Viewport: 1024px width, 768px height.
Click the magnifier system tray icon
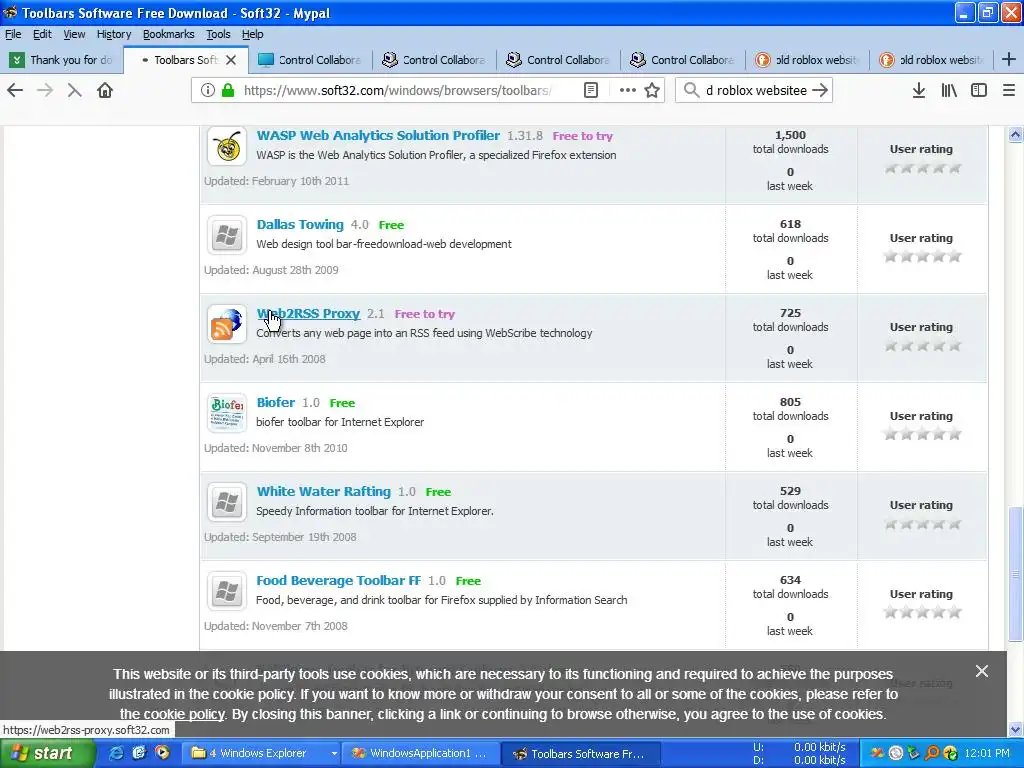(931, 753)
